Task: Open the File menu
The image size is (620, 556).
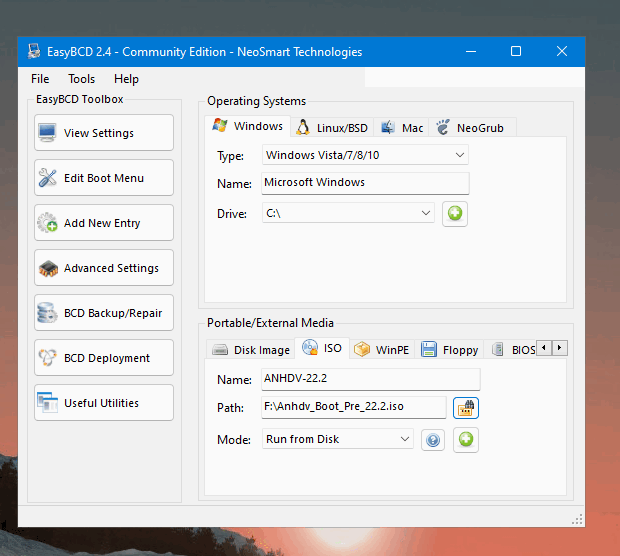Action: [x=40, y=79]
